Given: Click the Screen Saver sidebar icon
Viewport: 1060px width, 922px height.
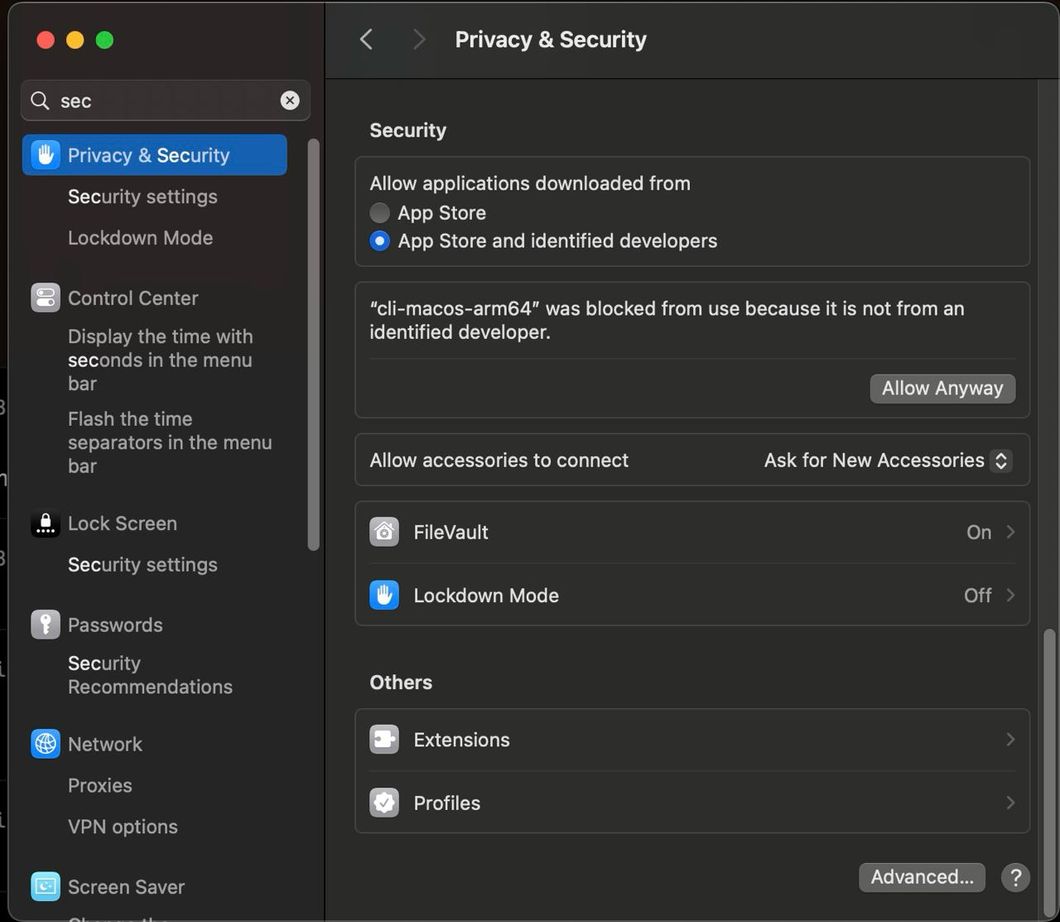Looking at the screenshot, I should (x=46, y=886).
